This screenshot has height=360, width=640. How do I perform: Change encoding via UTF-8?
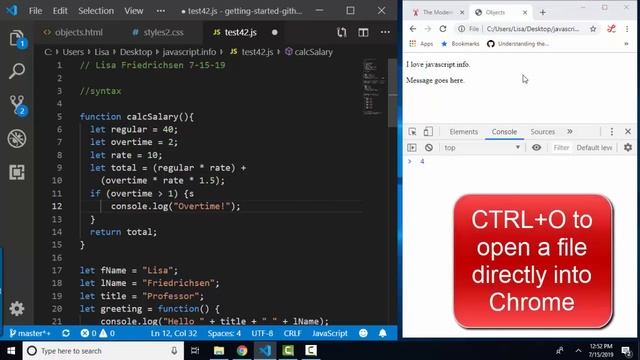pos(262,333)
